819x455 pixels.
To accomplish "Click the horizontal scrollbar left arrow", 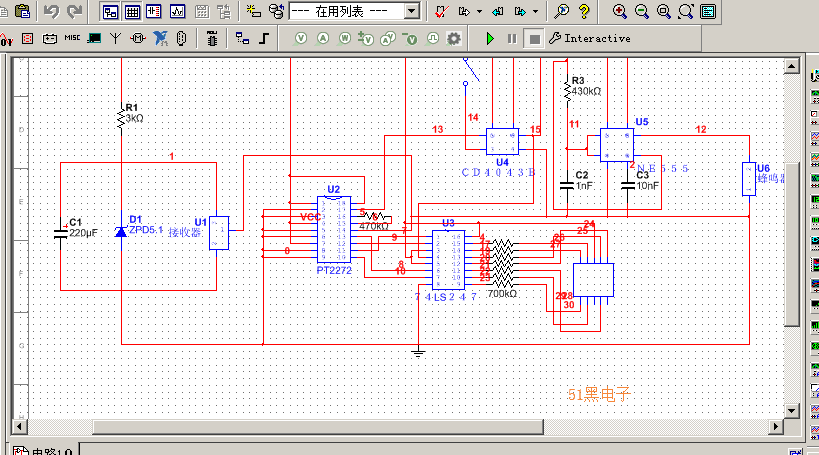I will (x=20, y=427).
